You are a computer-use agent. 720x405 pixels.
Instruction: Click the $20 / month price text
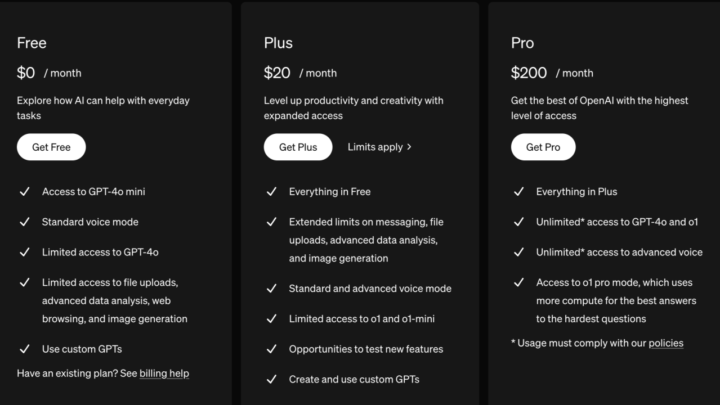tap(300, 73)
